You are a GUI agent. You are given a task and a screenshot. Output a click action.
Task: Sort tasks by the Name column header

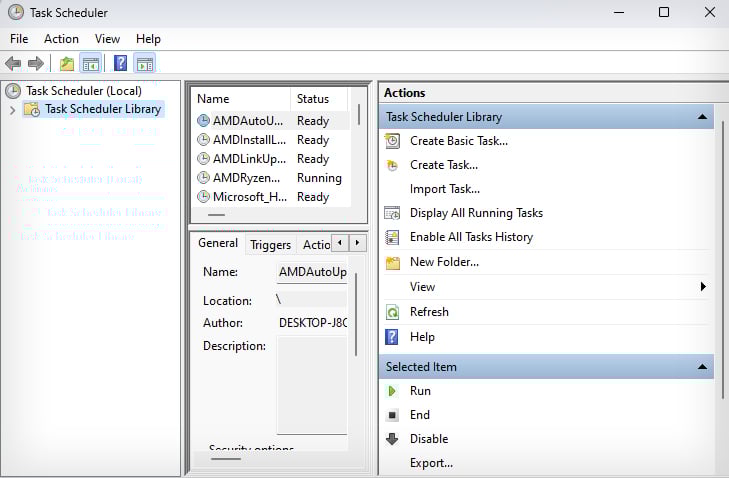[241, 99]
